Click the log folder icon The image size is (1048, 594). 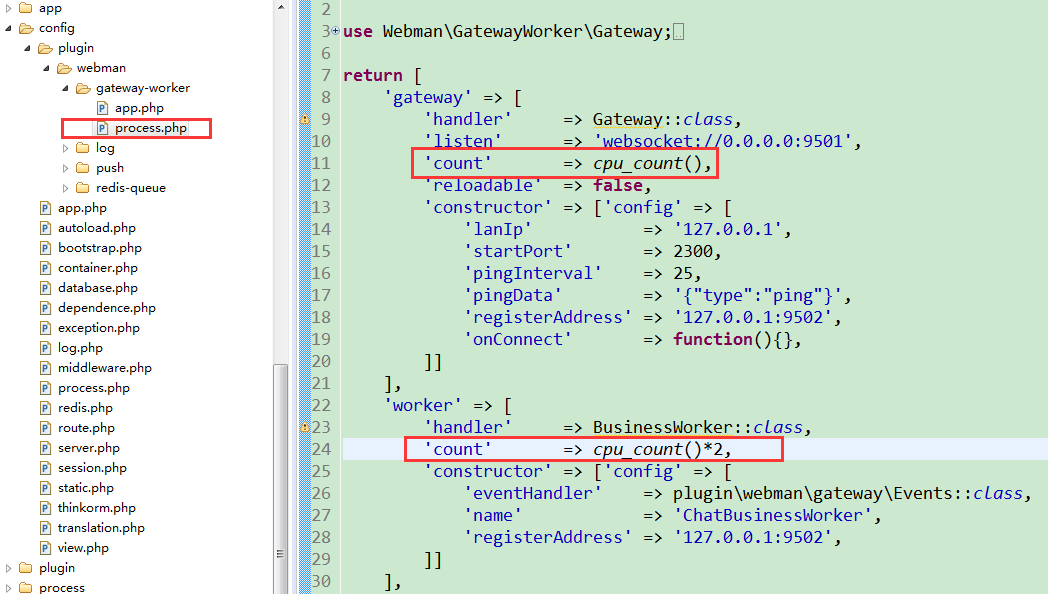click(83, 148)
